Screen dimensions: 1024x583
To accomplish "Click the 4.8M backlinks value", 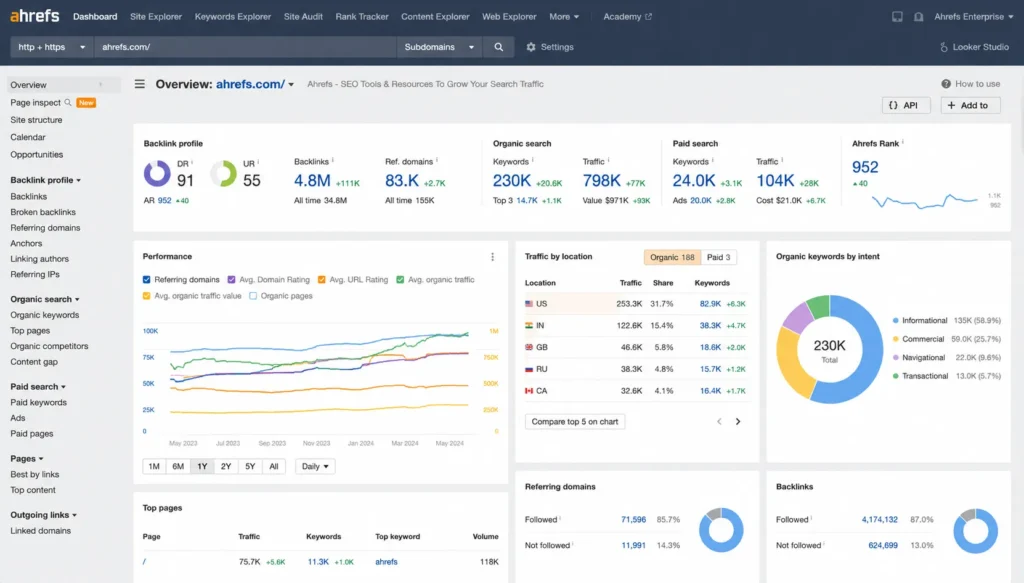I will tap(312, 181).
